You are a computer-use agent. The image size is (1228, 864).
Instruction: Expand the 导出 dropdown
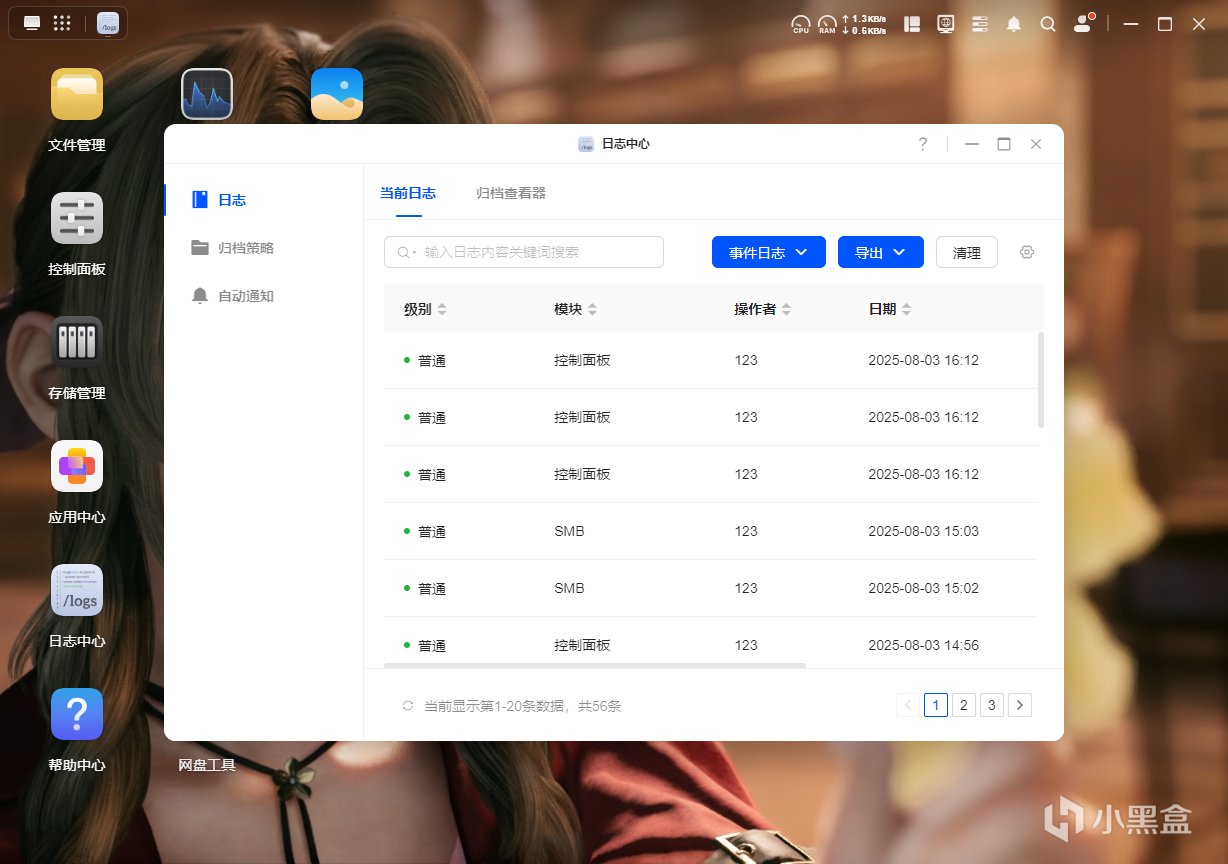coord(881,252)
